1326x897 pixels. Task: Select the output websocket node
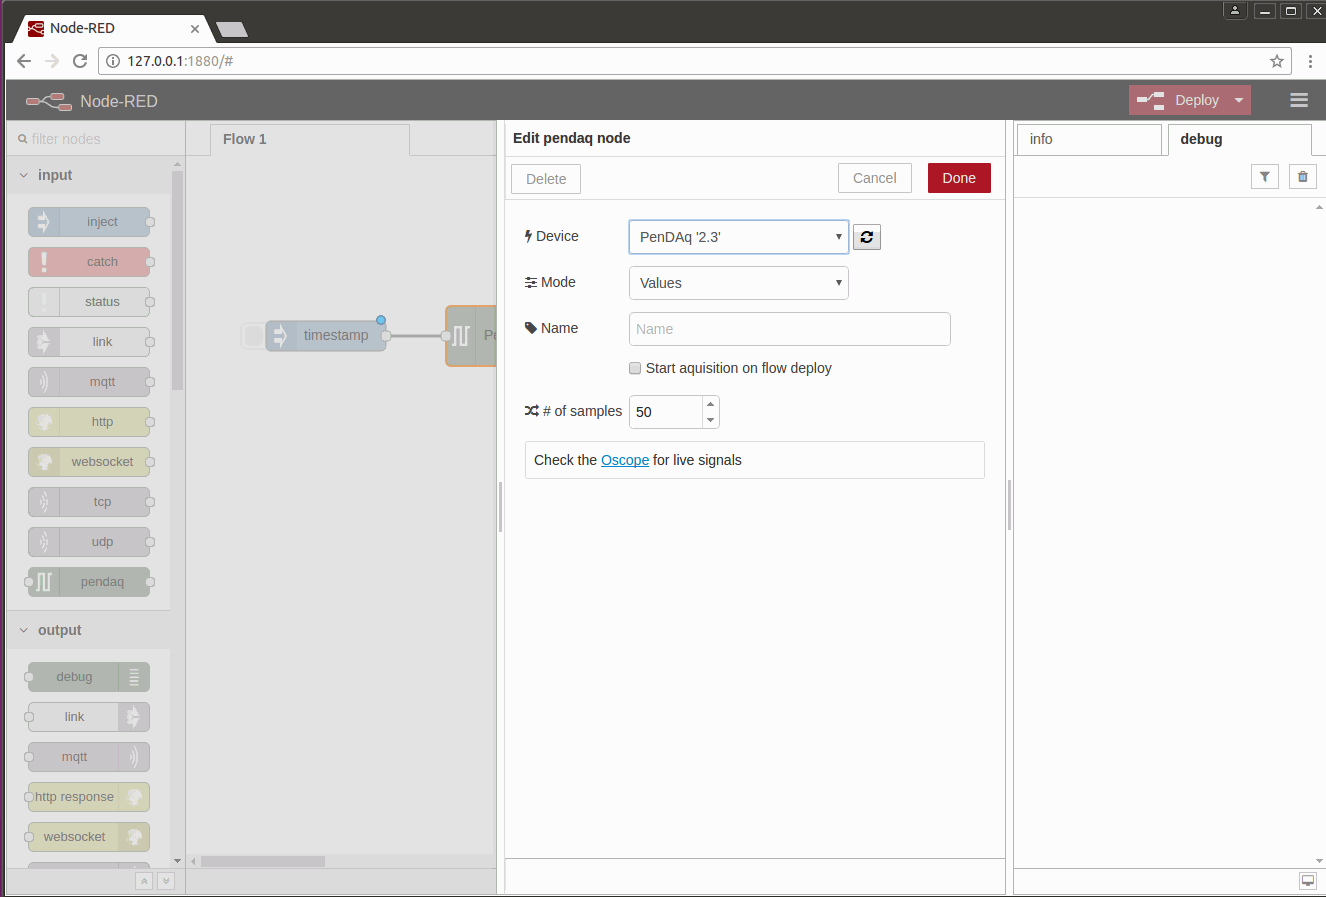[x=89, y=837]
